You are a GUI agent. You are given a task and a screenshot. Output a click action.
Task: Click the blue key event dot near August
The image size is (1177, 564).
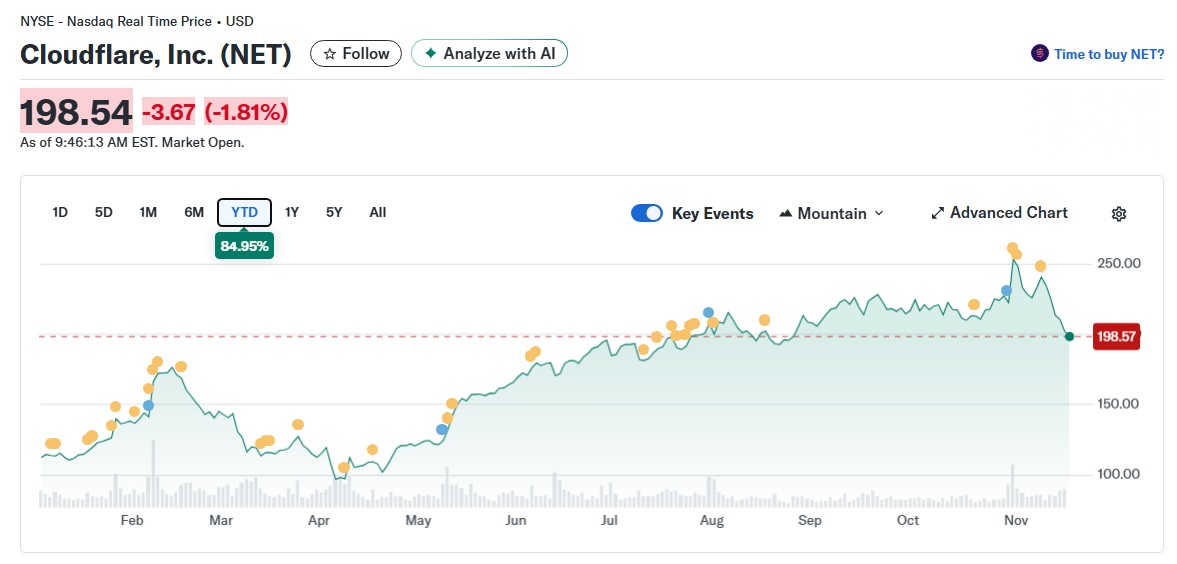708,313
